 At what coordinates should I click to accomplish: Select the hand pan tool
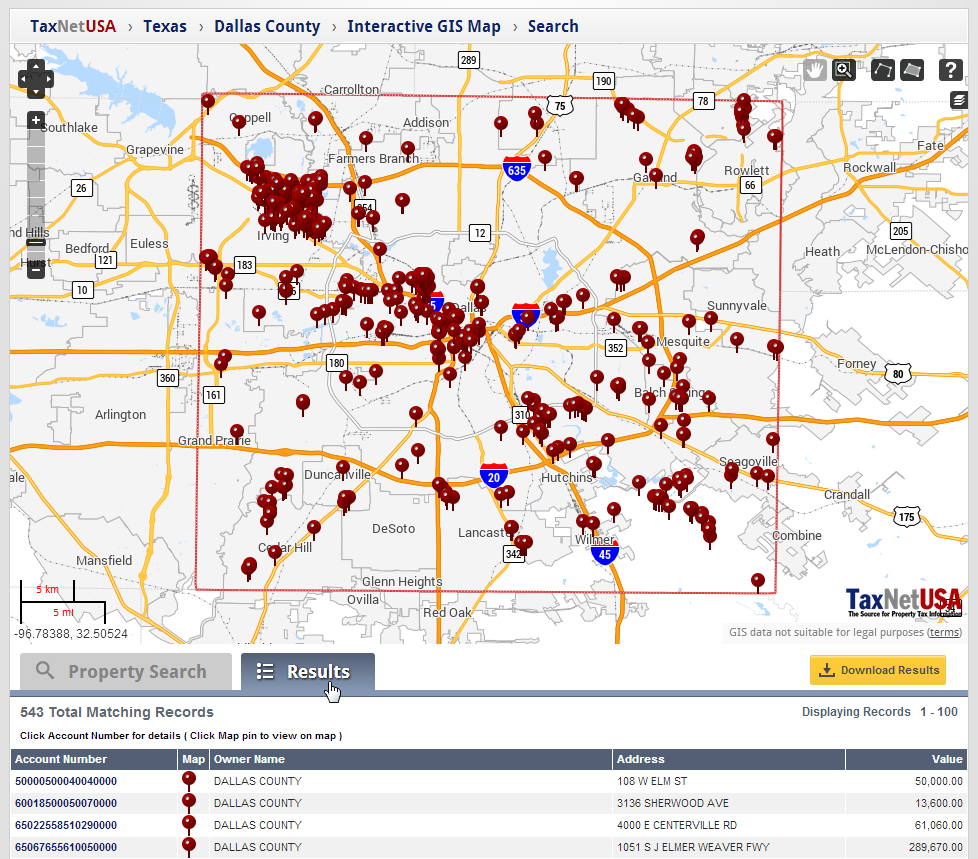[x=814, y=70]
